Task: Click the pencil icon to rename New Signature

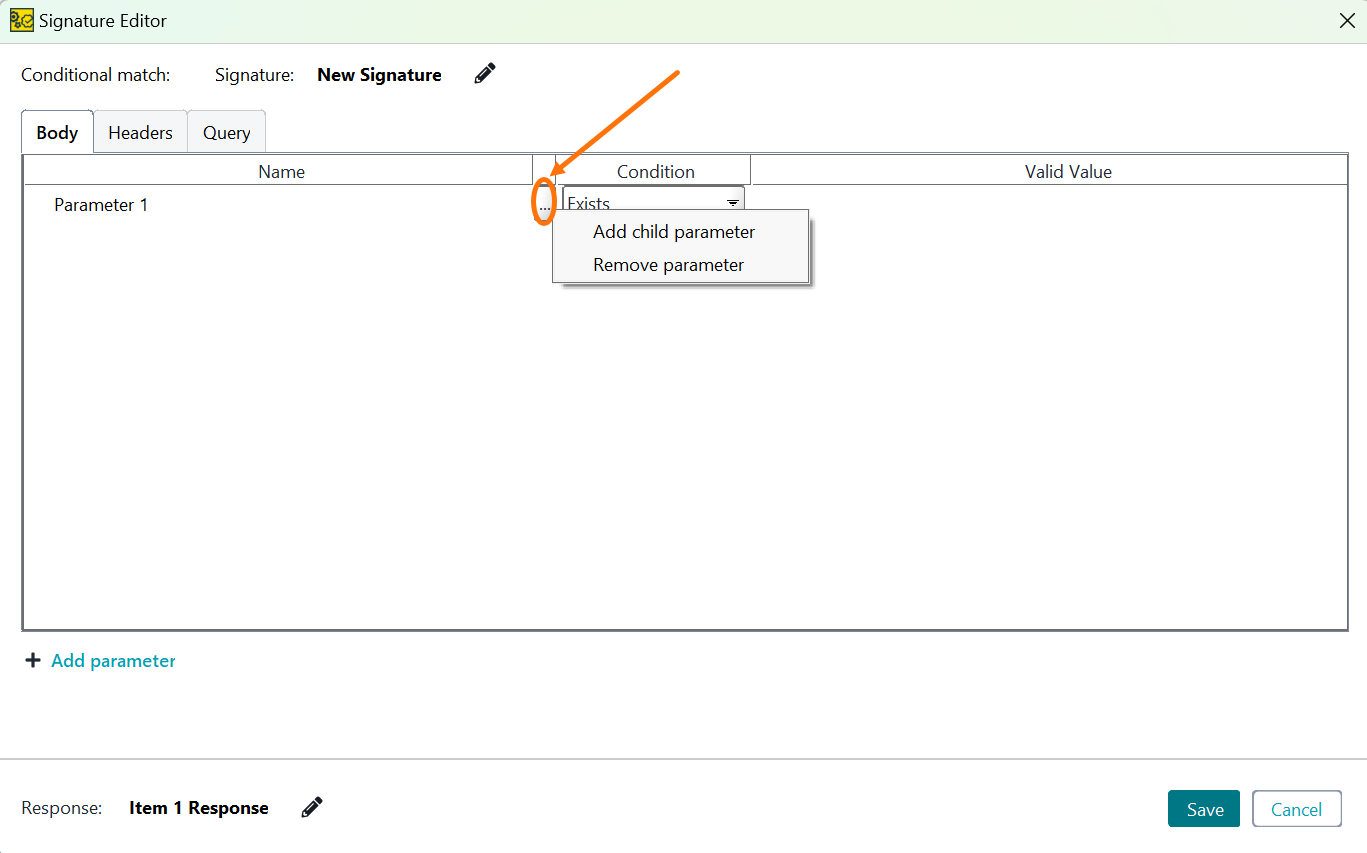Action: click(x=484, y=73)
